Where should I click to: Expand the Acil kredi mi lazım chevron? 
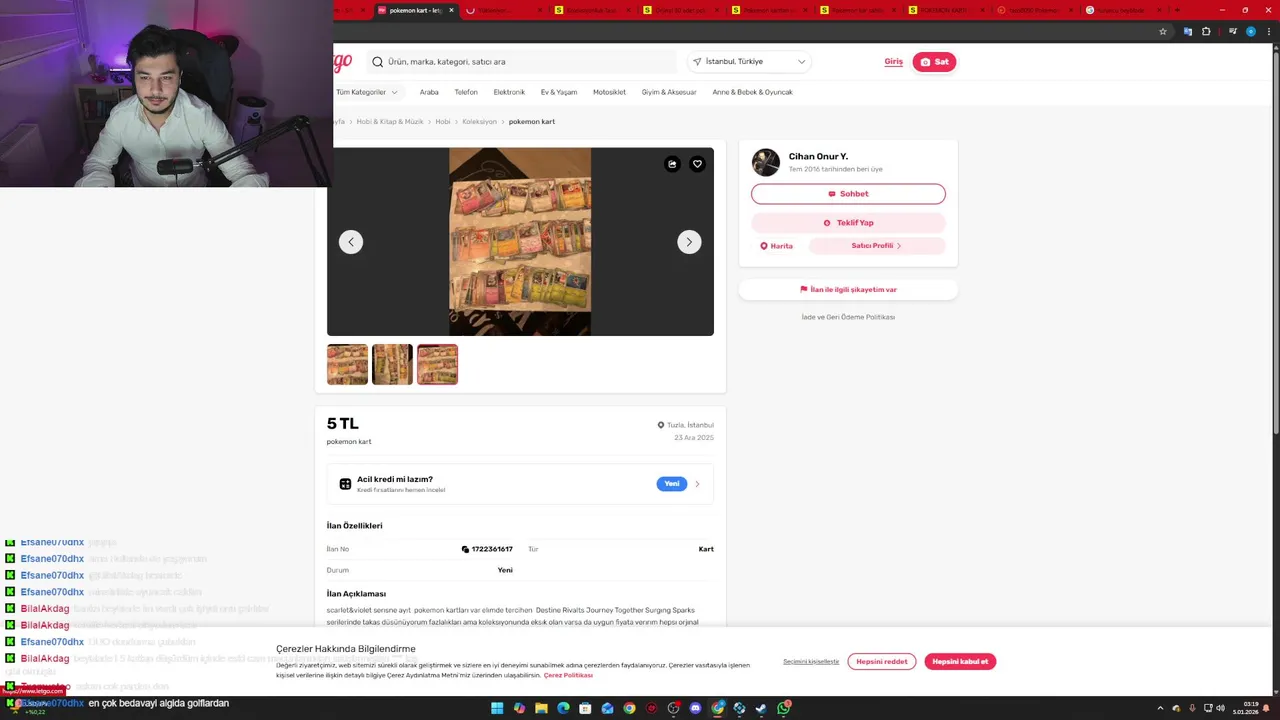(x=697, y=484)
